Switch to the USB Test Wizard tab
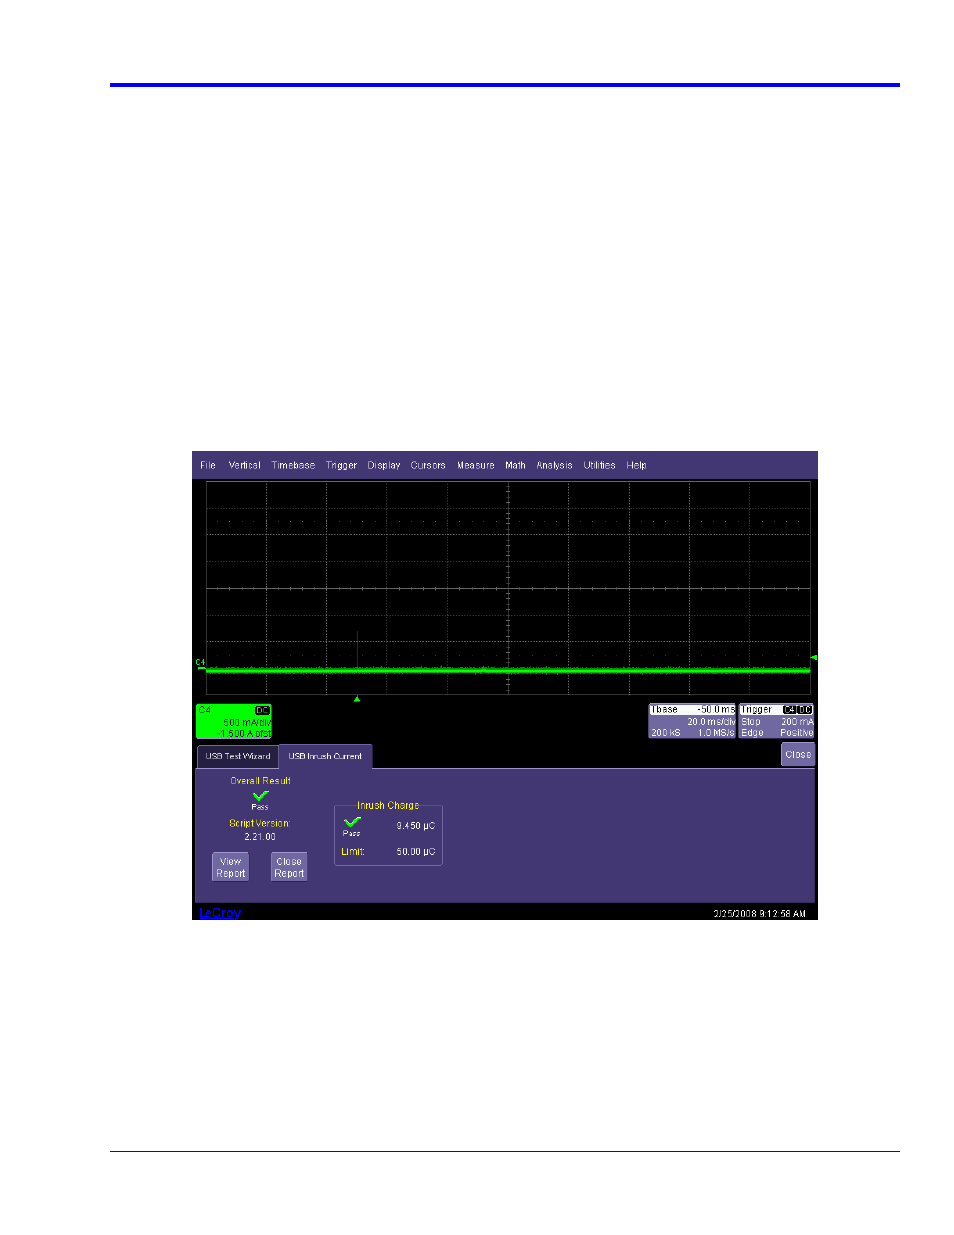The width and height of the screenshot is (954, 1235). 238,756
